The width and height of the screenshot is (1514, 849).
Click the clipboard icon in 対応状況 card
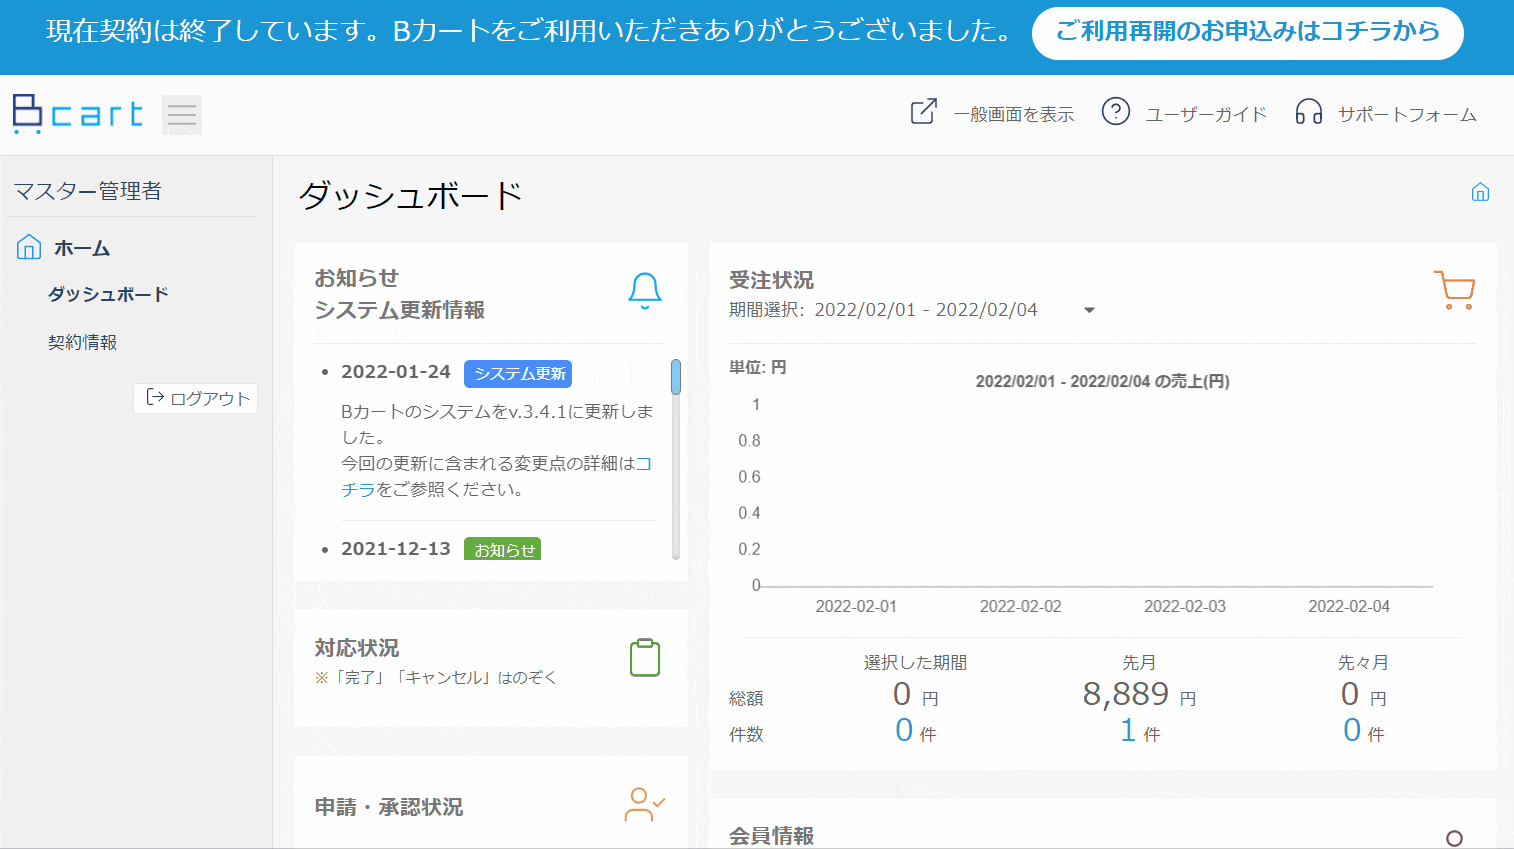645,658
